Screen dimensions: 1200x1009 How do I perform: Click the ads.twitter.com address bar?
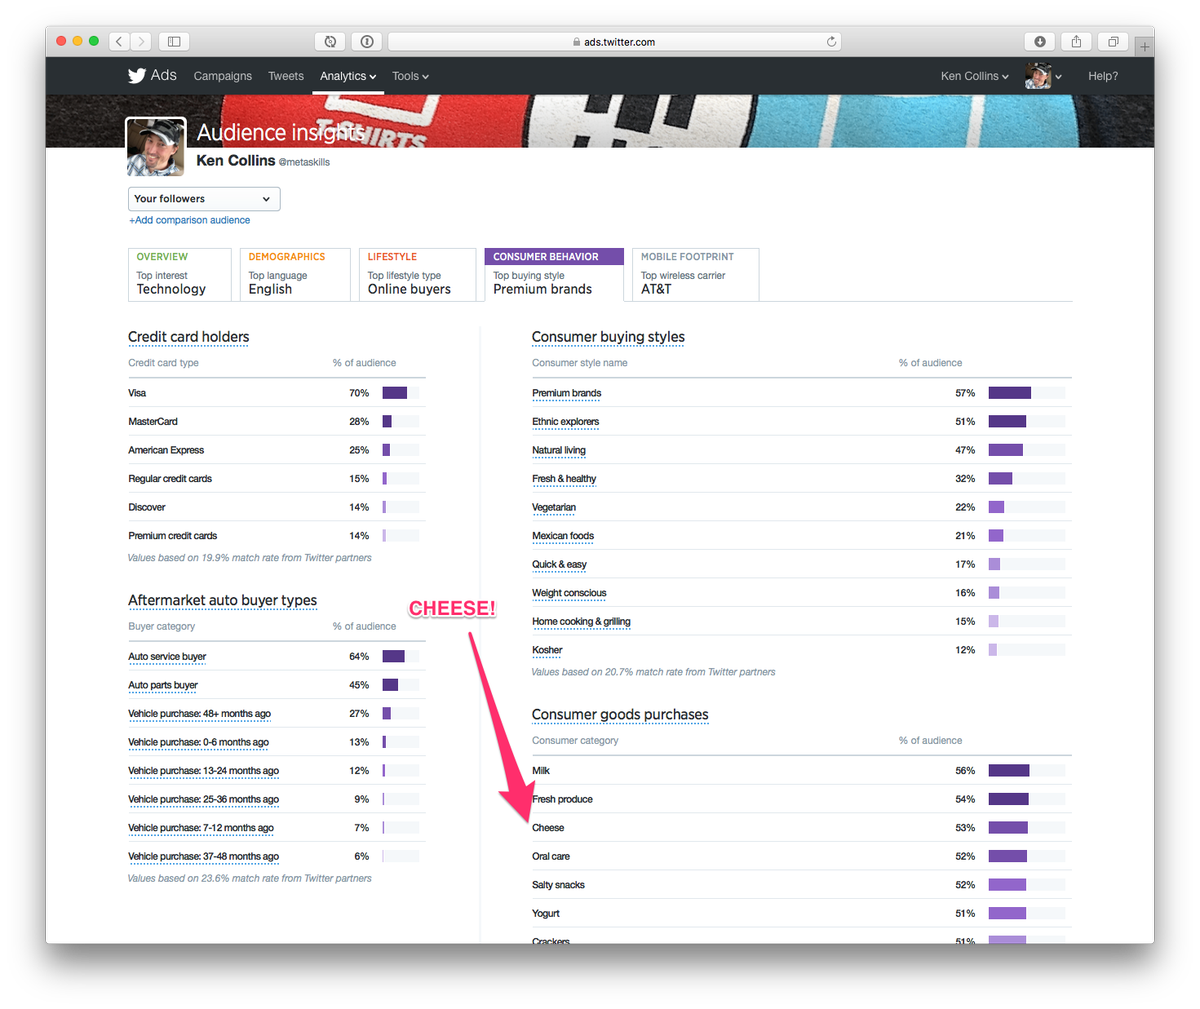coord(614,42)
